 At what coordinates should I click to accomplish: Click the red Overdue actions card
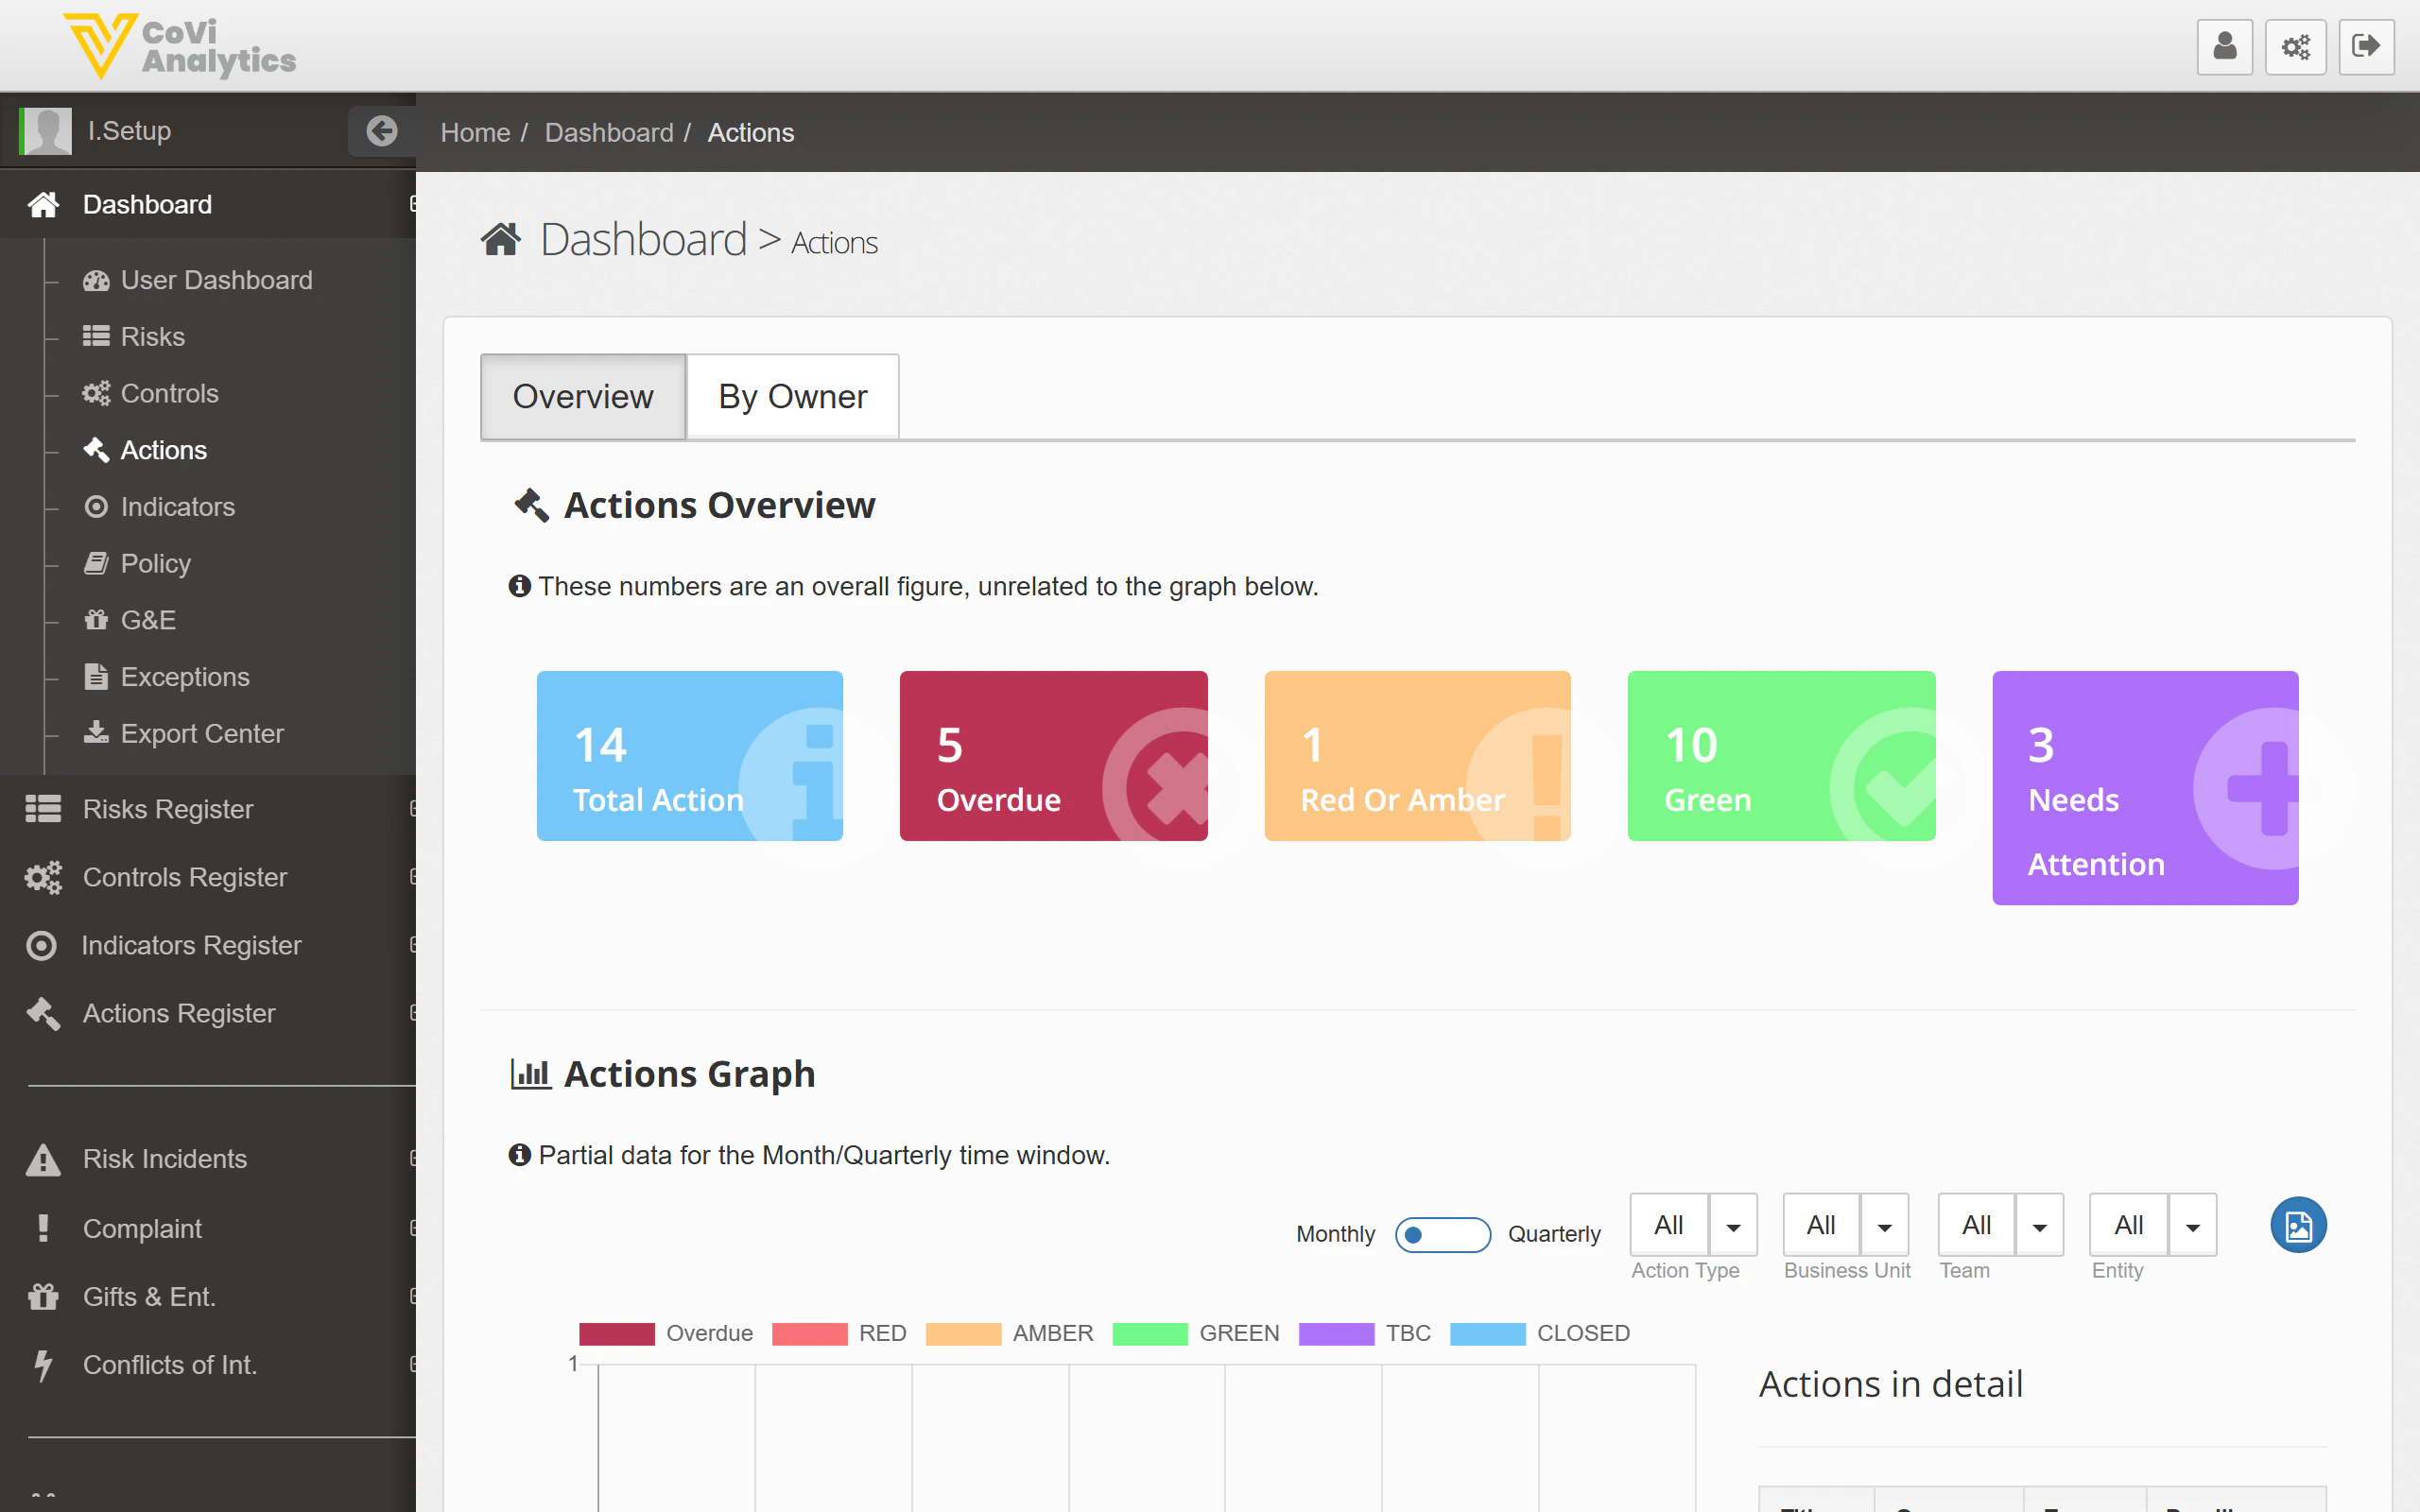pyautogui.click(x=1052, y=756)
